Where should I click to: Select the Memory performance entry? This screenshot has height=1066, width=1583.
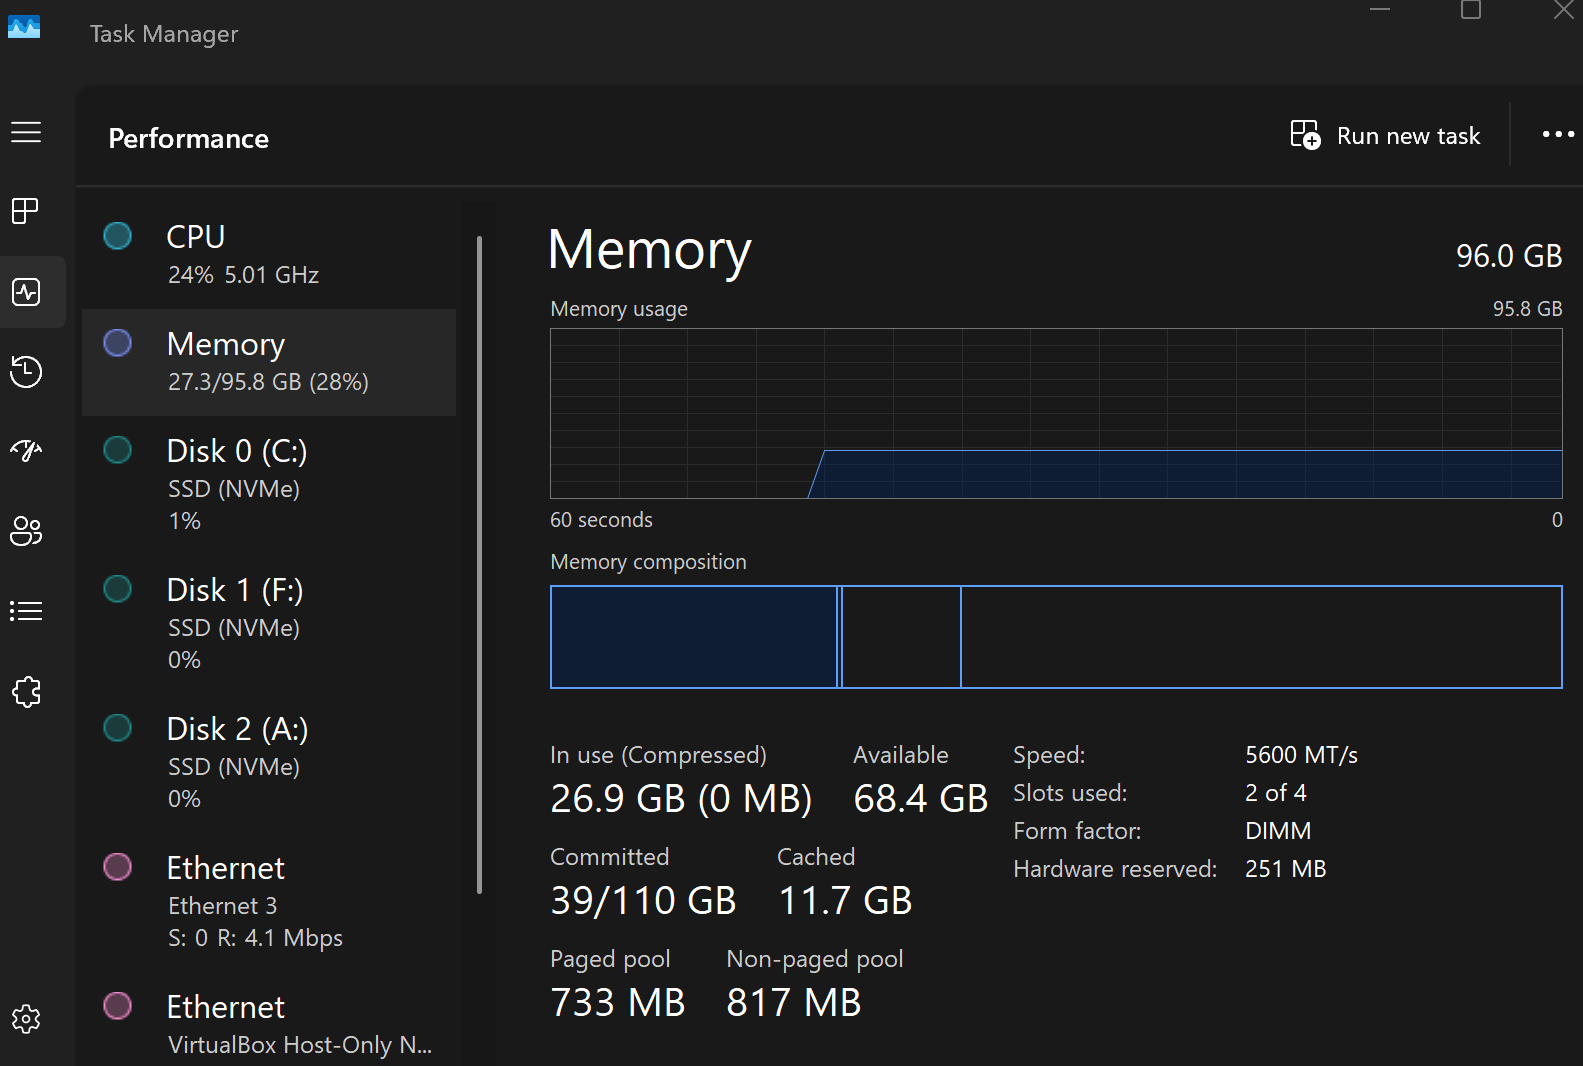pos(269,362)
